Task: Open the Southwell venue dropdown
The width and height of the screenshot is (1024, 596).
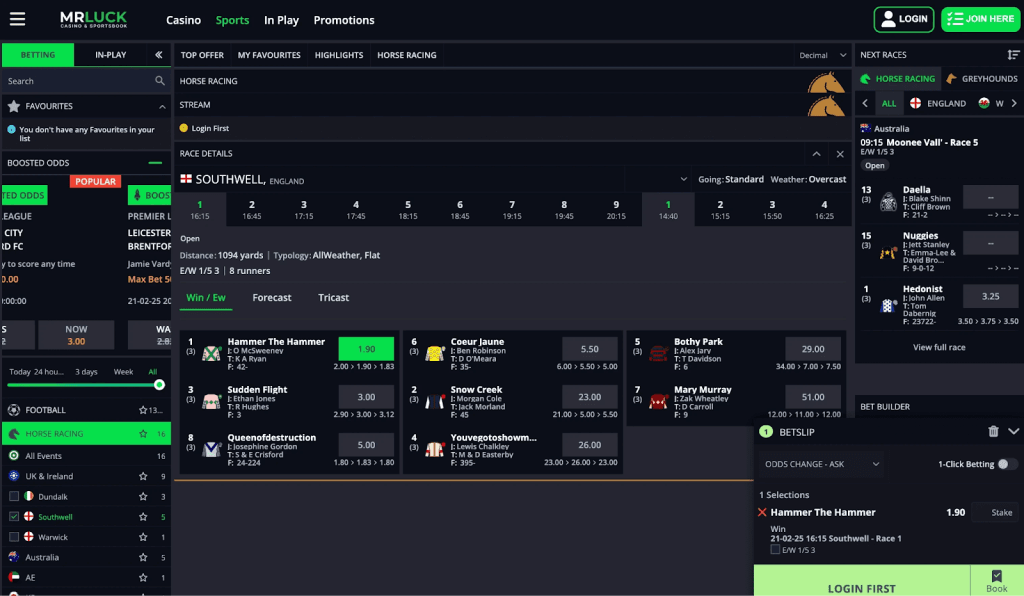Action: coord(683,179)
